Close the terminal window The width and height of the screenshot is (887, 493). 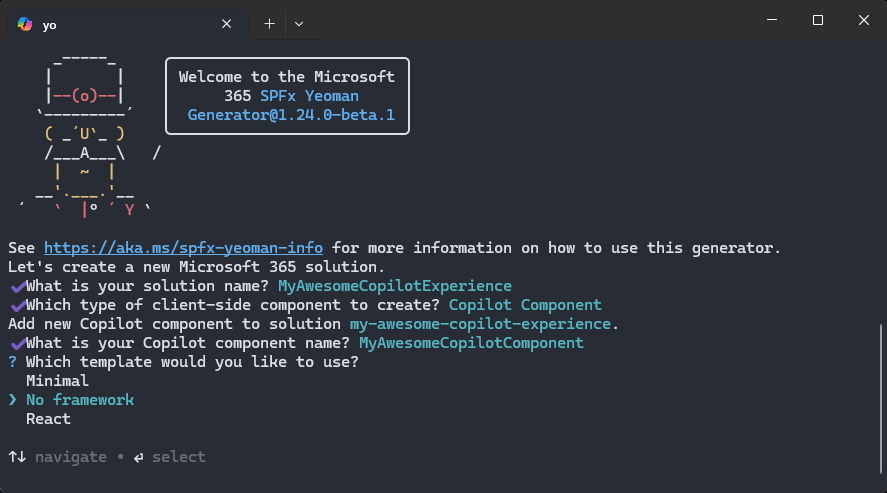(864, 20)
